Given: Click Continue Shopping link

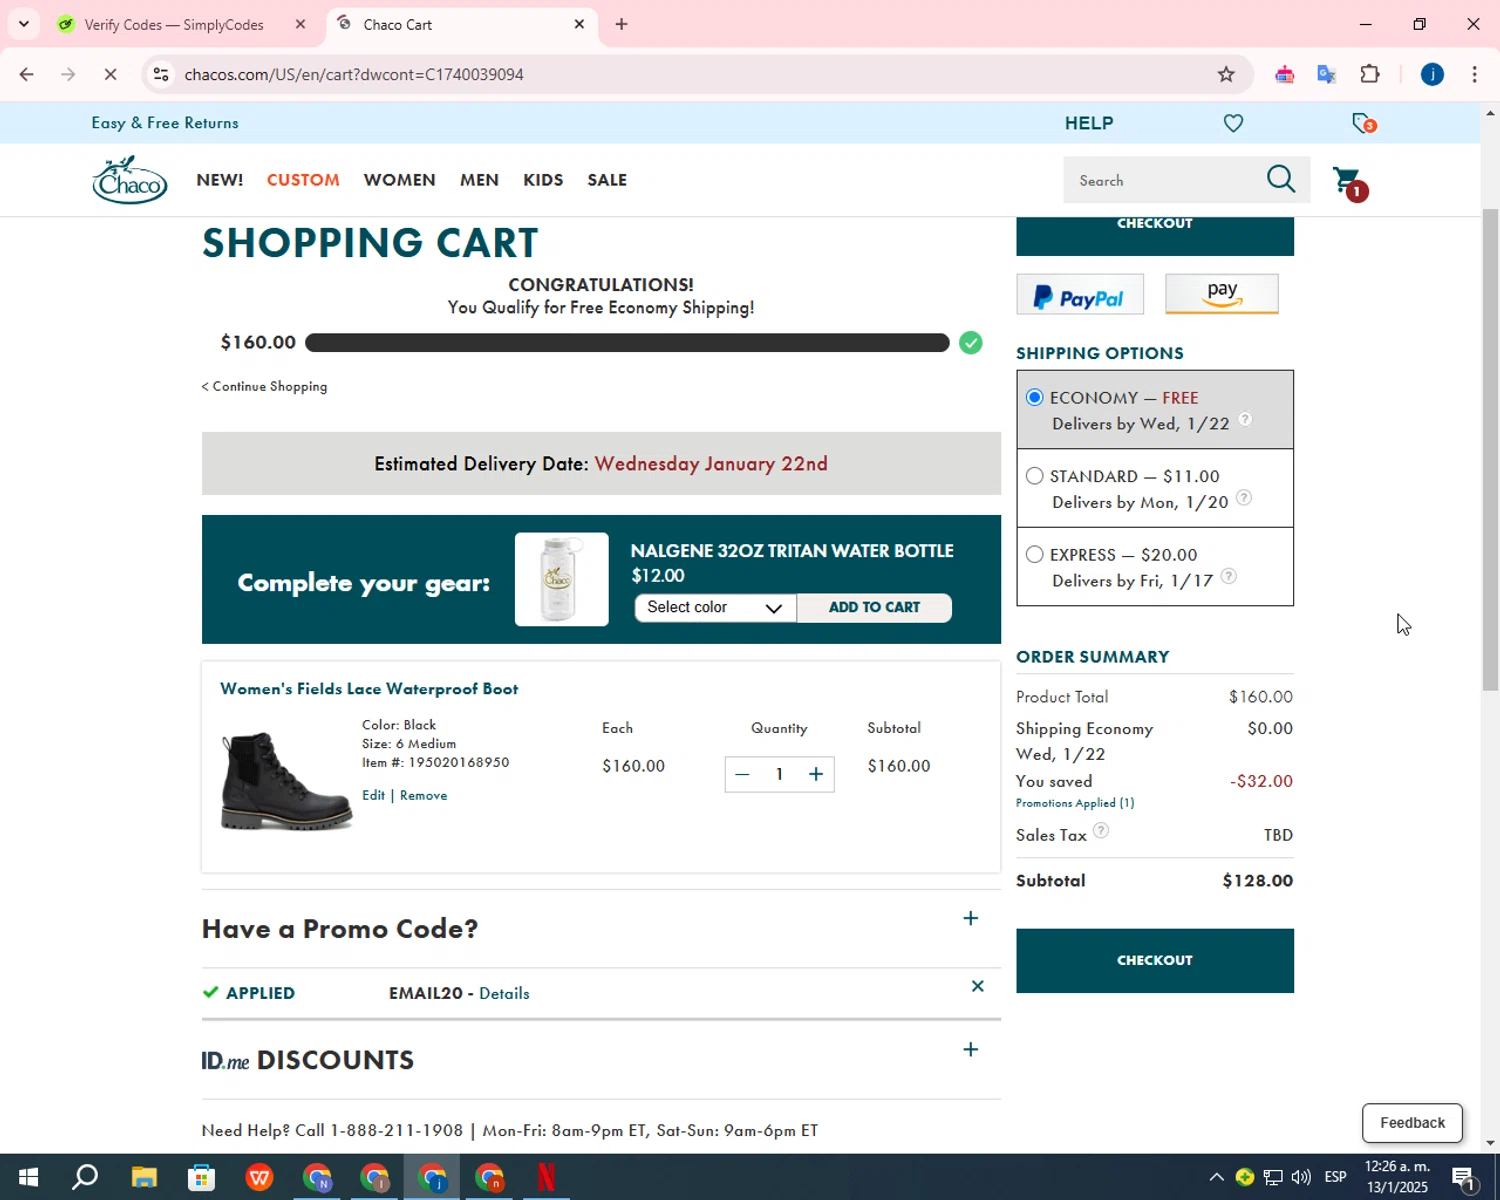Looking at the screenshot, I should point(265,387).
